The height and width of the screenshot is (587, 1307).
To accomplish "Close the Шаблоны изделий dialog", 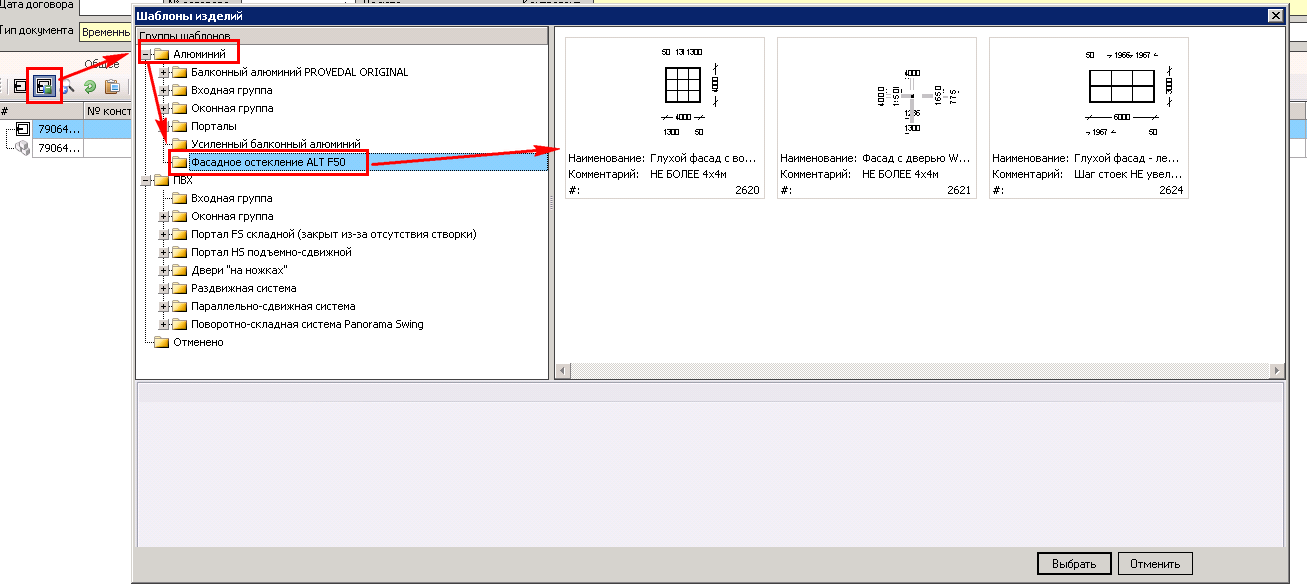I will [1274, 16].
